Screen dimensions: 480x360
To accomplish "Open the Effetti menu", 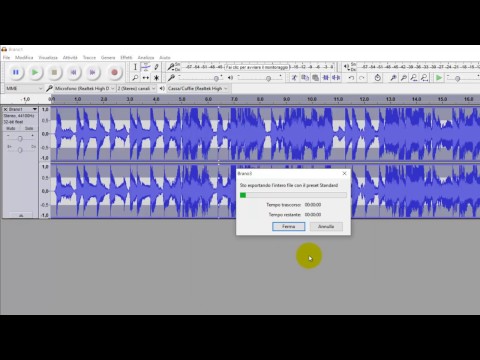I will tap(126, 58).
